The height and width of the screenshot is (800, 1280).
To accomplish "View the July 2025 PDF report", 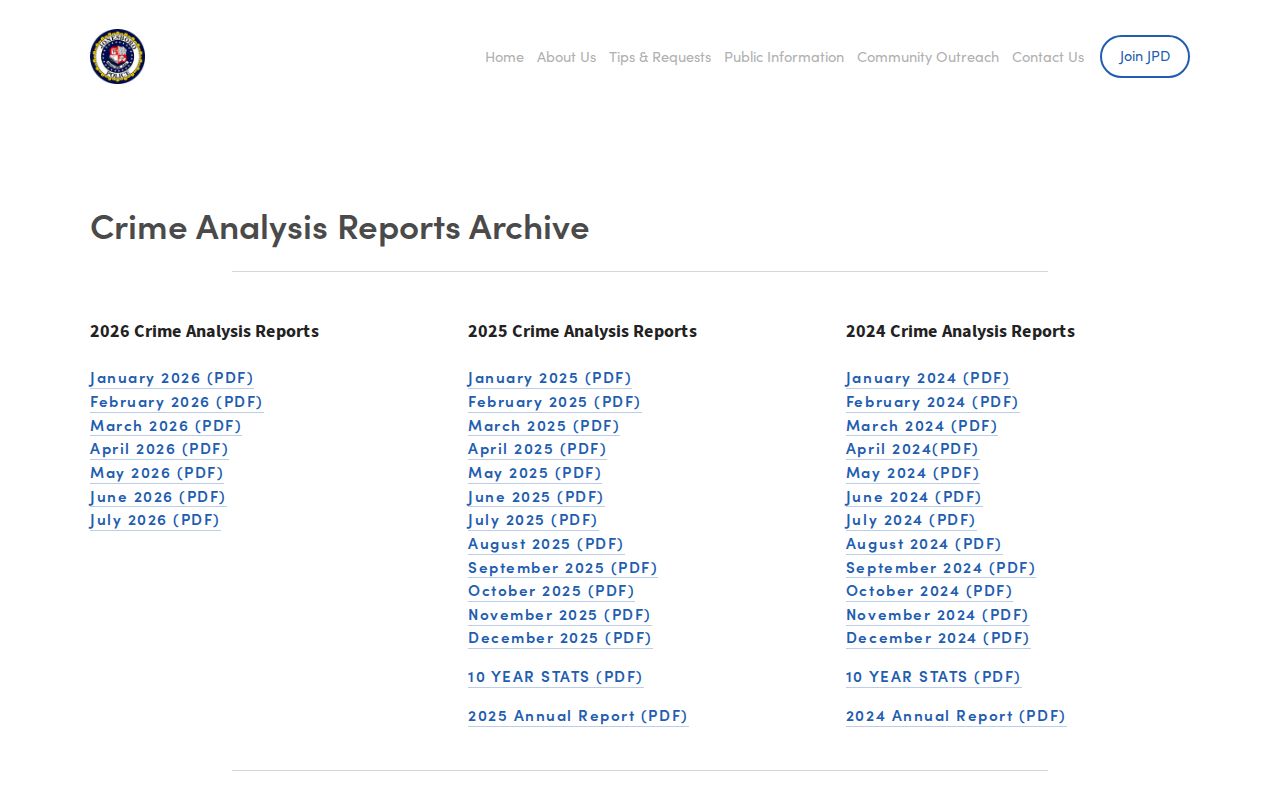I will coord(533,520).
